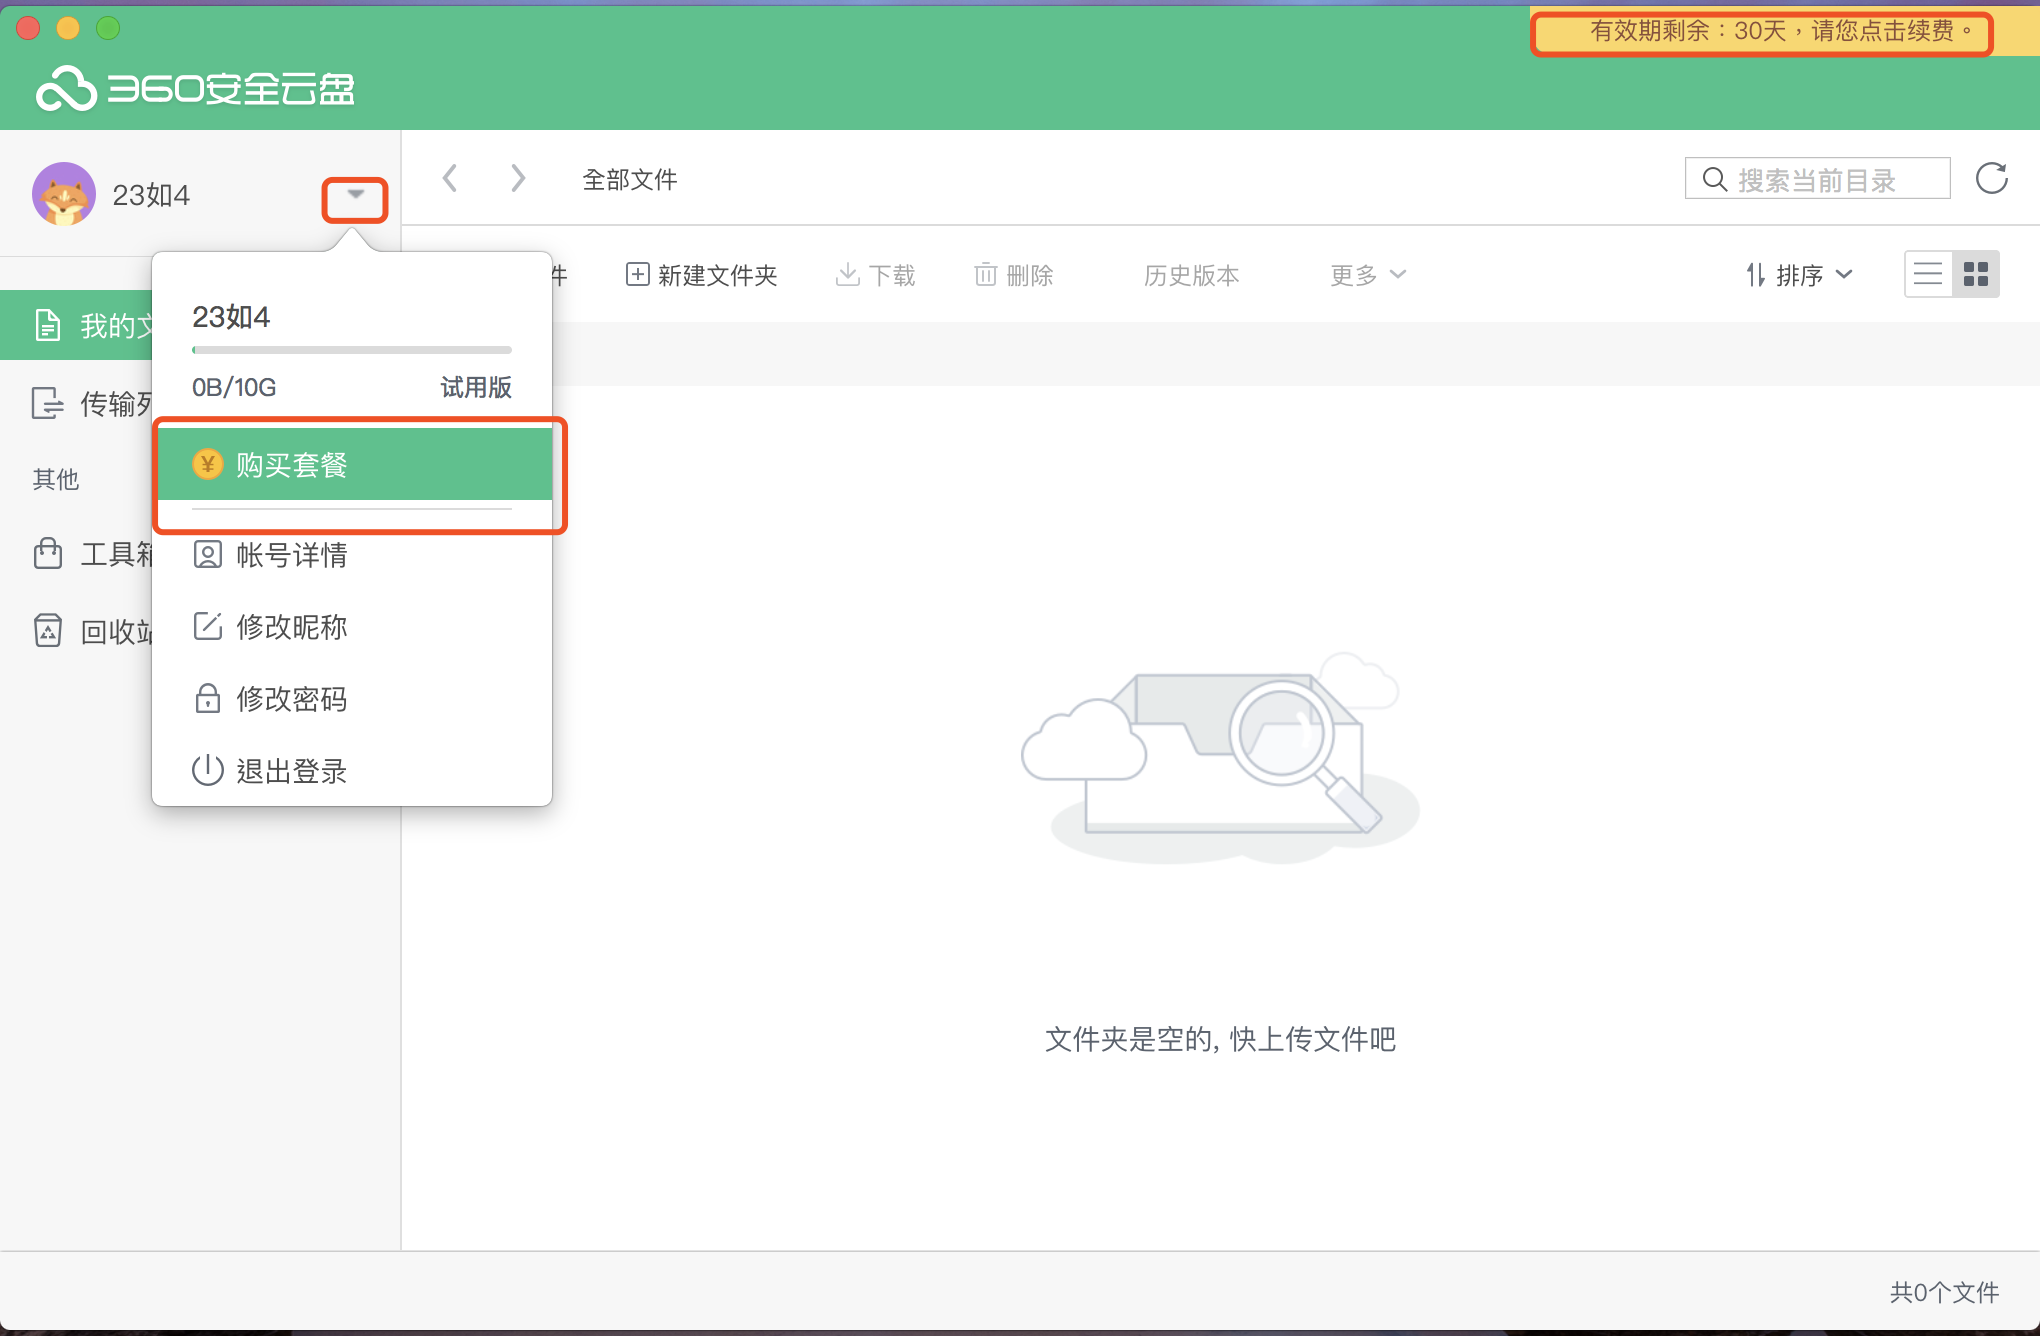The height and width of the screenshot is (1336, 2040).
Task: Click the 删除 delete button
Action: point(1013,275)
